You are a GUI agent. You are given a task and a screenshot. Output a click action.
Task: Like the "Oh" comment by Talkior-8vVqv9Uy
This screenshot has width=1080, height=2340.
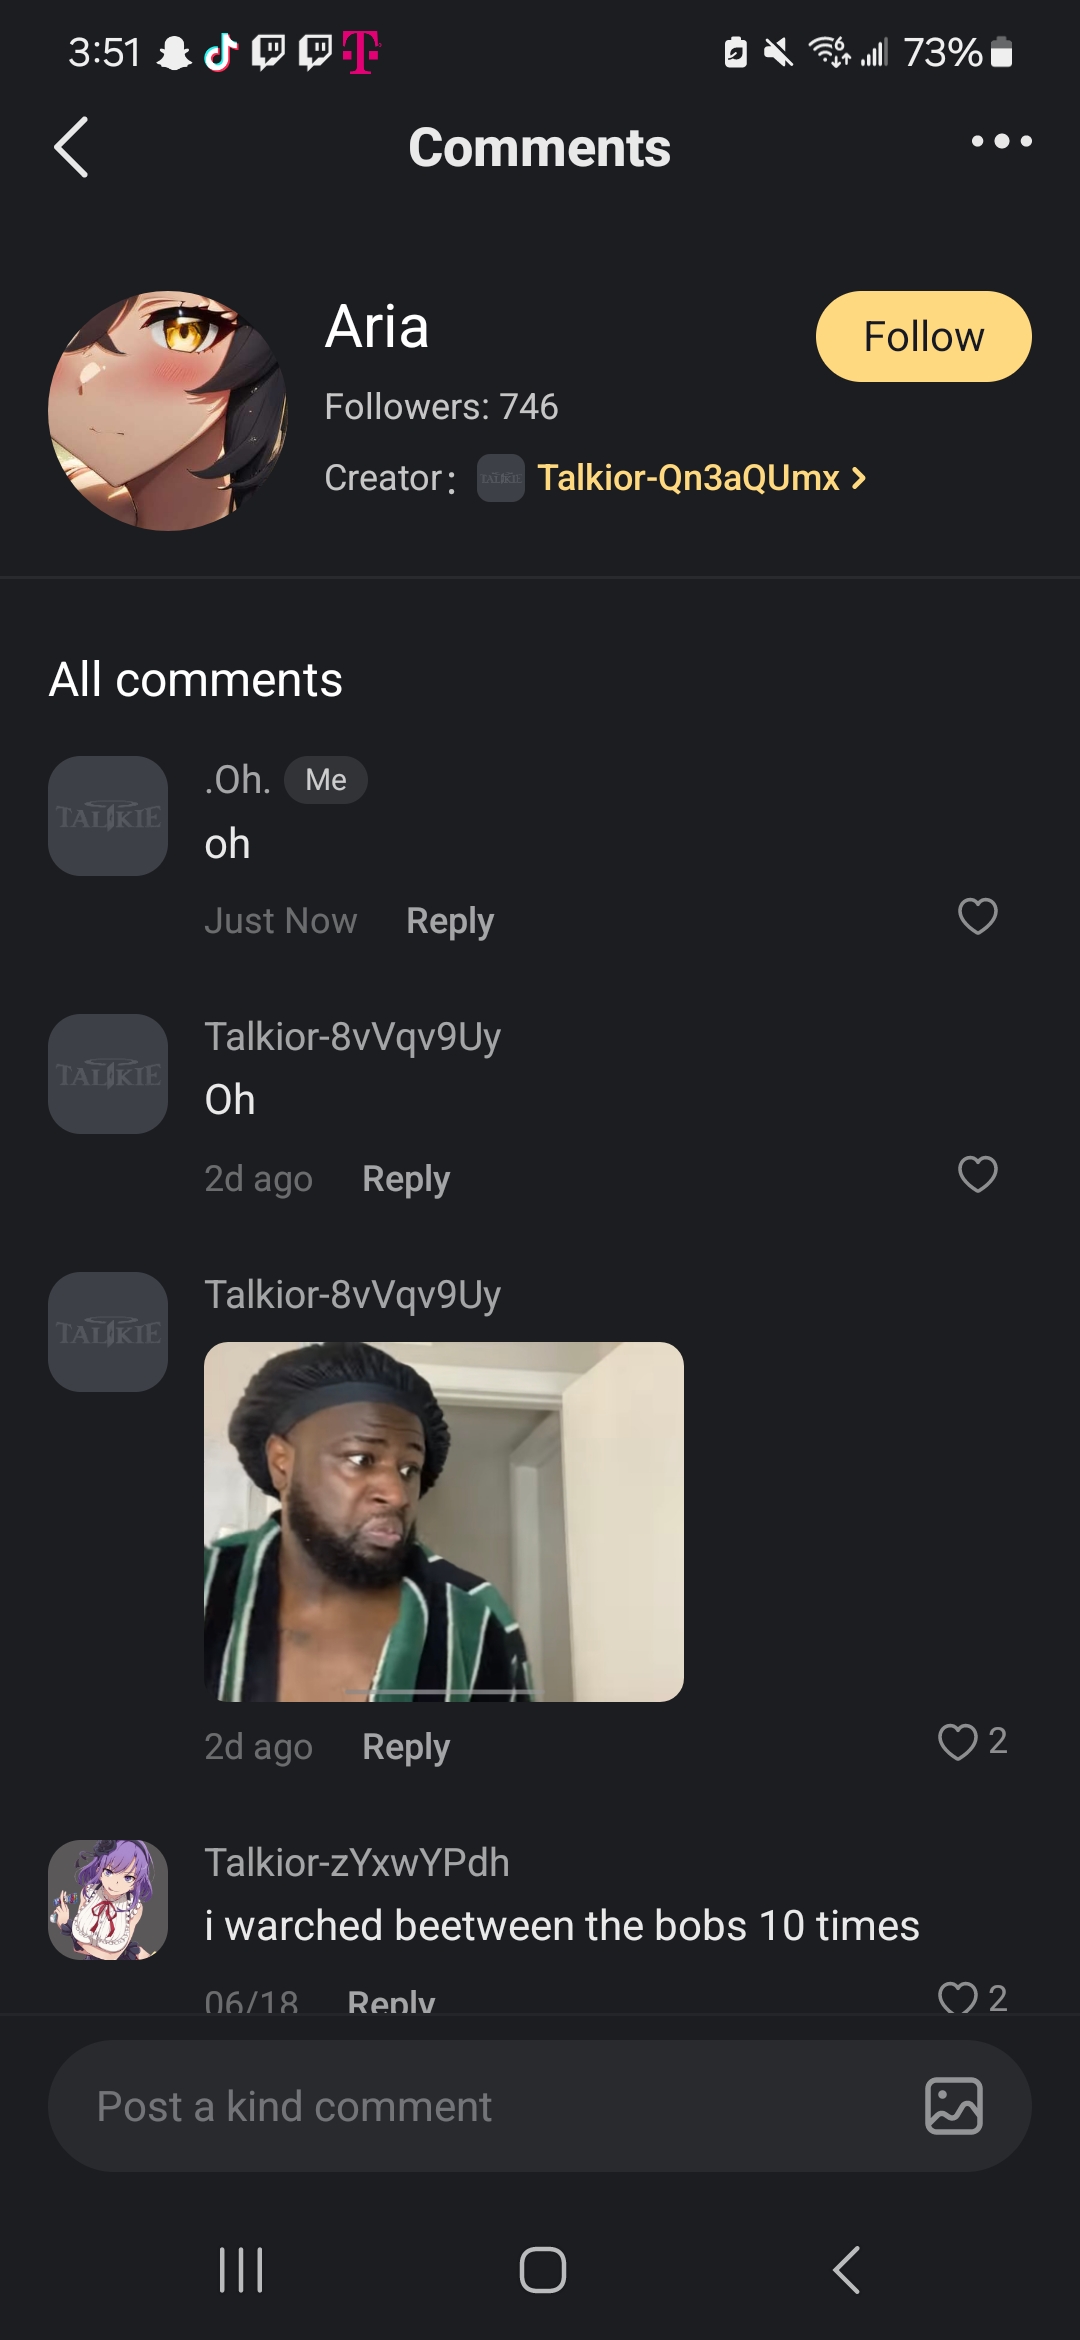pyautogui.click(x=977, y=1174)
